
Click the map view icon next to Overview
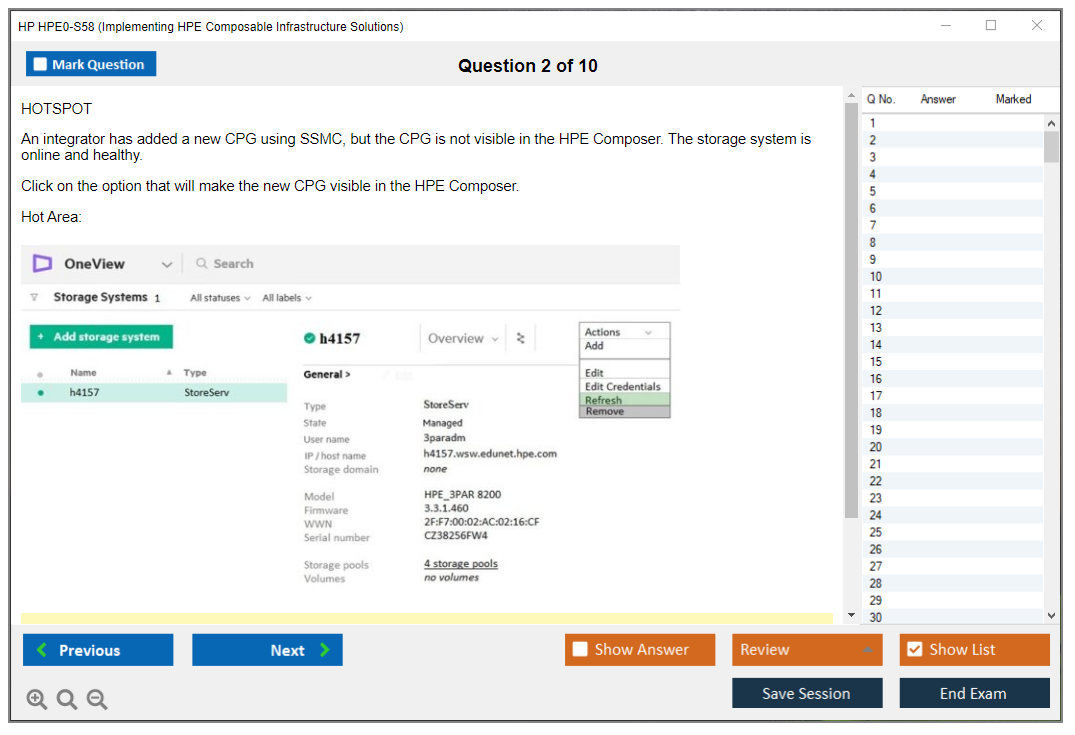[520, 338]
